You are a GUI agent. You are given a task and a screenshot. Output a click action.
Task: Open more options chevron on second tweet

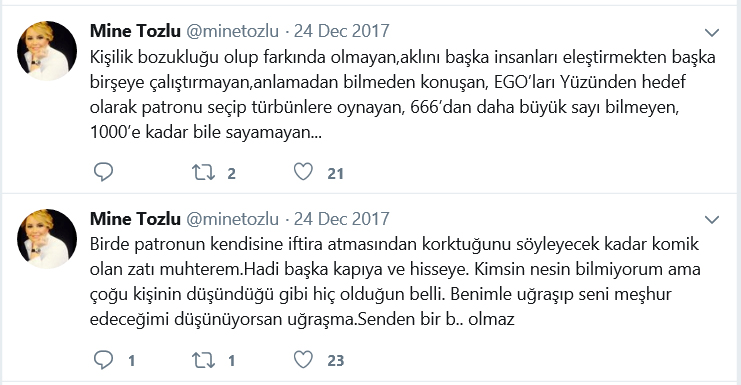click(x=712, y=220)
